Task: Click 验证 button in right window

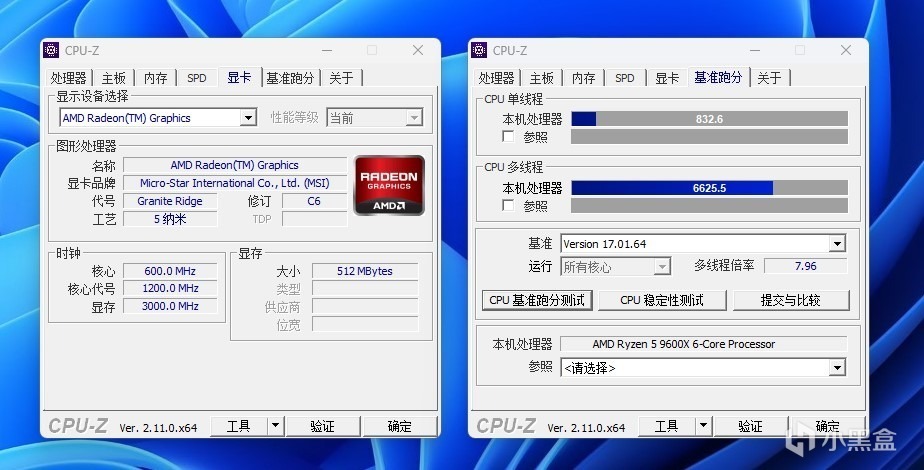Action: [x=750, y=426]
